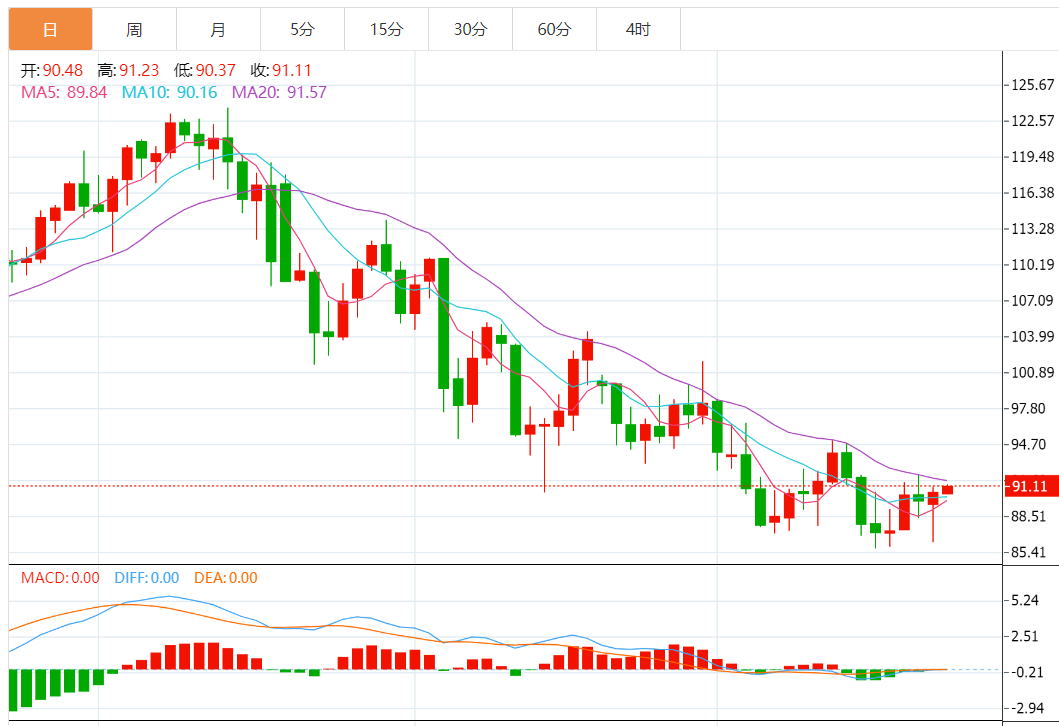The image size is (1059, 726).
Task: Click the closing price 收:91.11
Action: pos(281,70)
